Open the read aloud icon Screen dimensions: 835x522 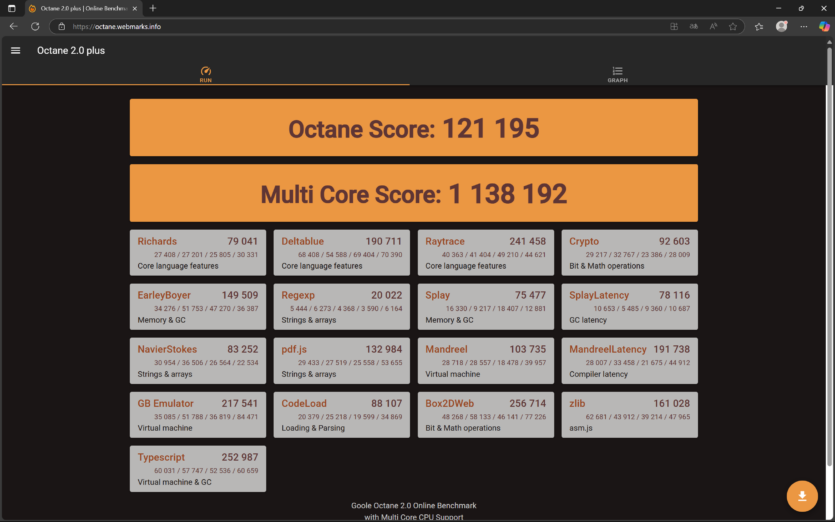(713, 26)
